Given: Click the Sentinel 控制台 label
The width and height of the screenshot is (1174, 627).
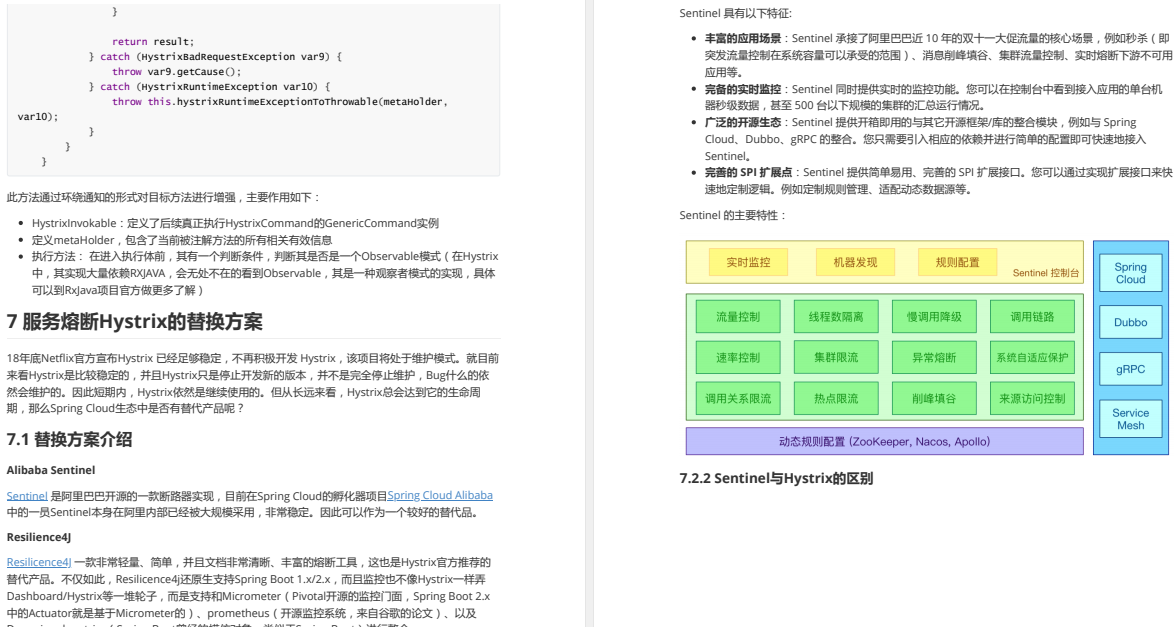Looking at the screenshot, I should (x=1046, y=273).
